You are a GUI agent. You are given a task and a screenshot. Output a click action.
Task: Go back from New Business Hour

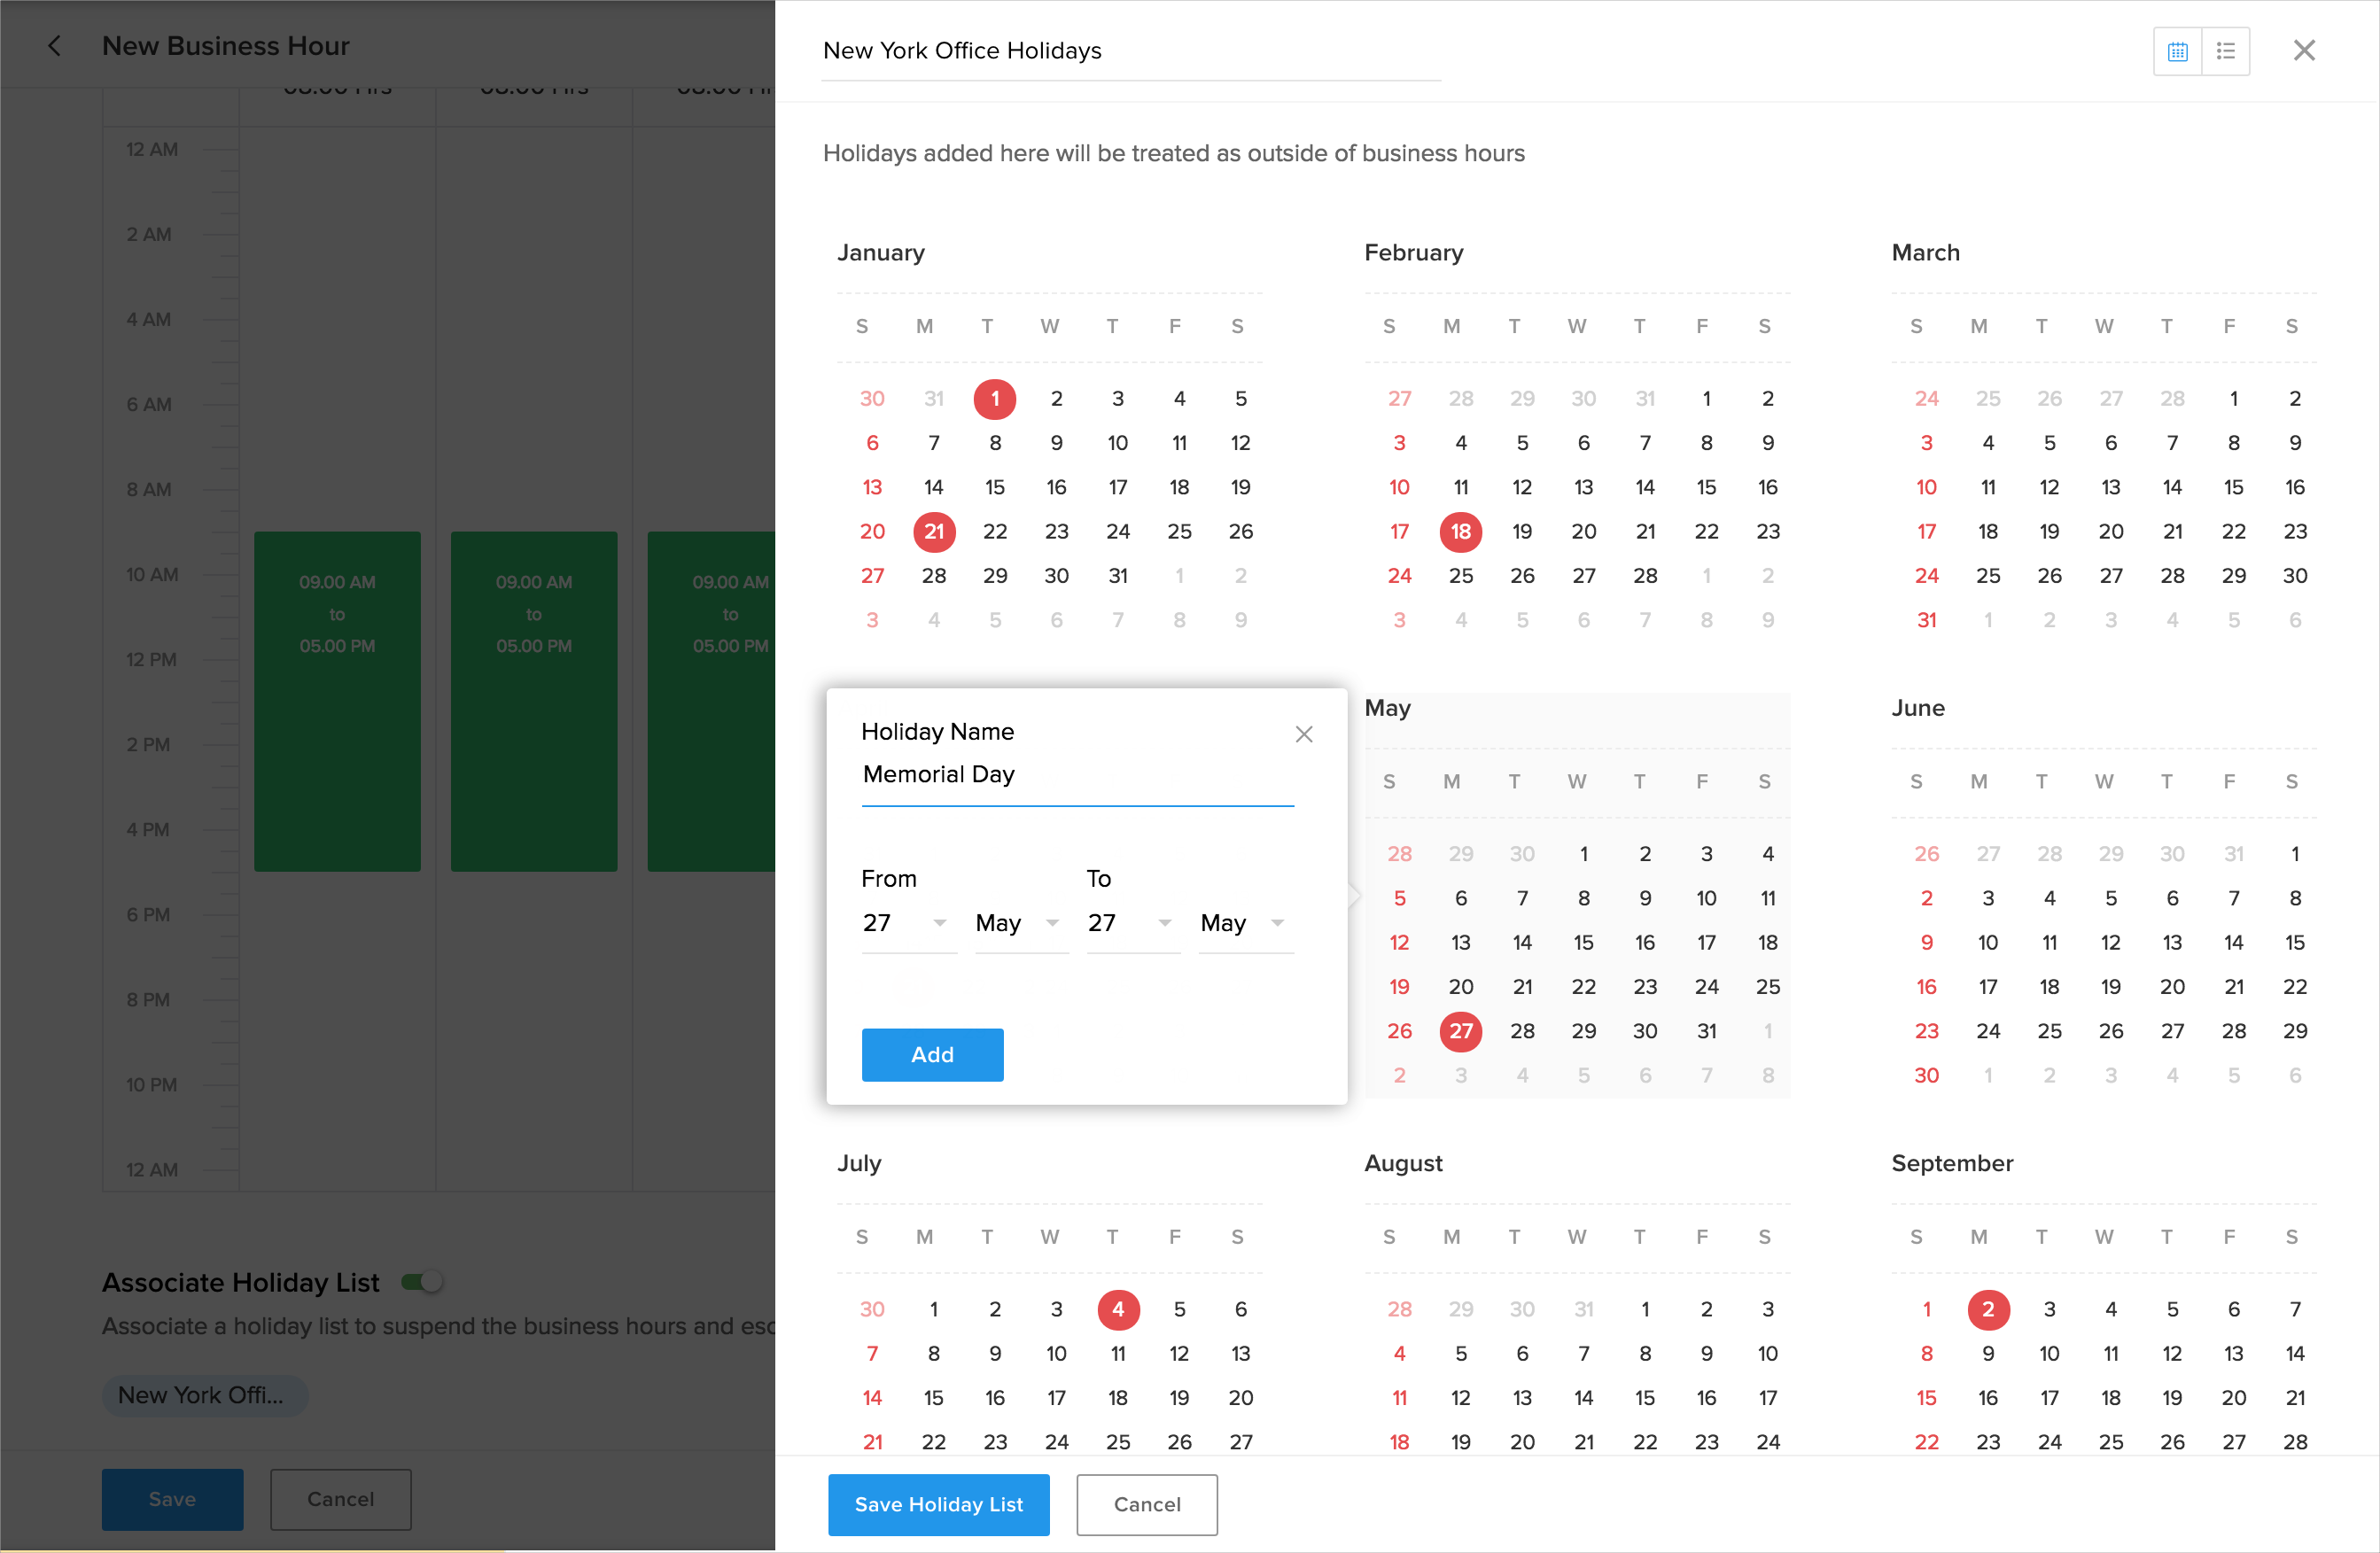tap(55, 46)
